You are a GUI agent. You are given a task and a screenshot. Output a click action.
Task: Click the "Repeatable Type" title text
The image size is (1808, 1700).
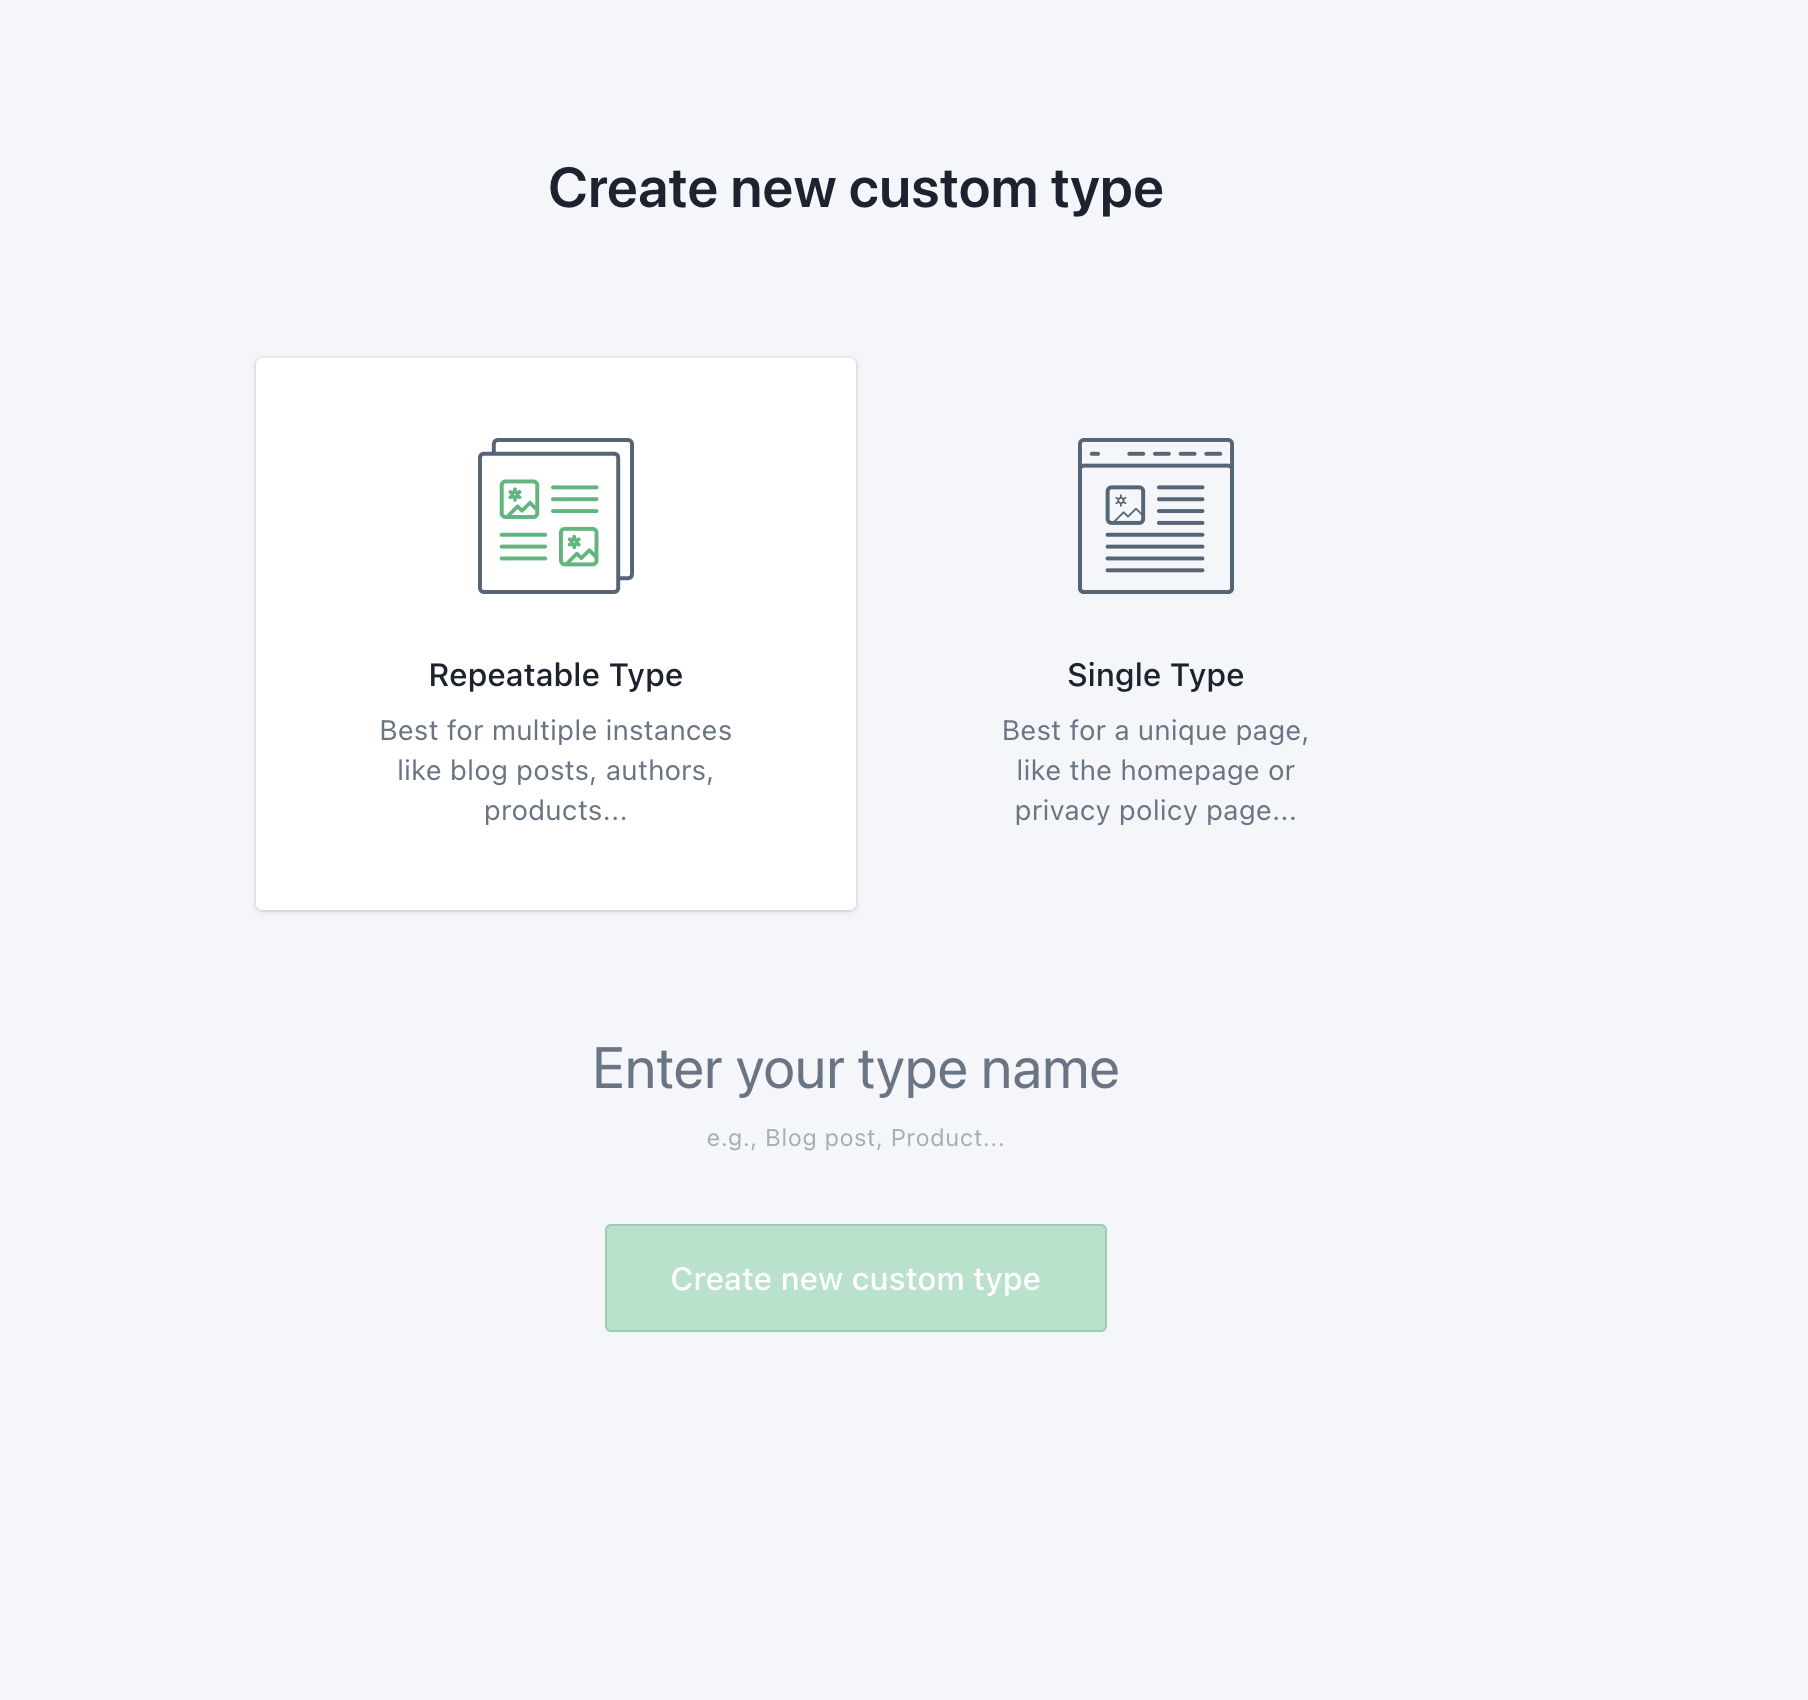click(x=556, y=675)
